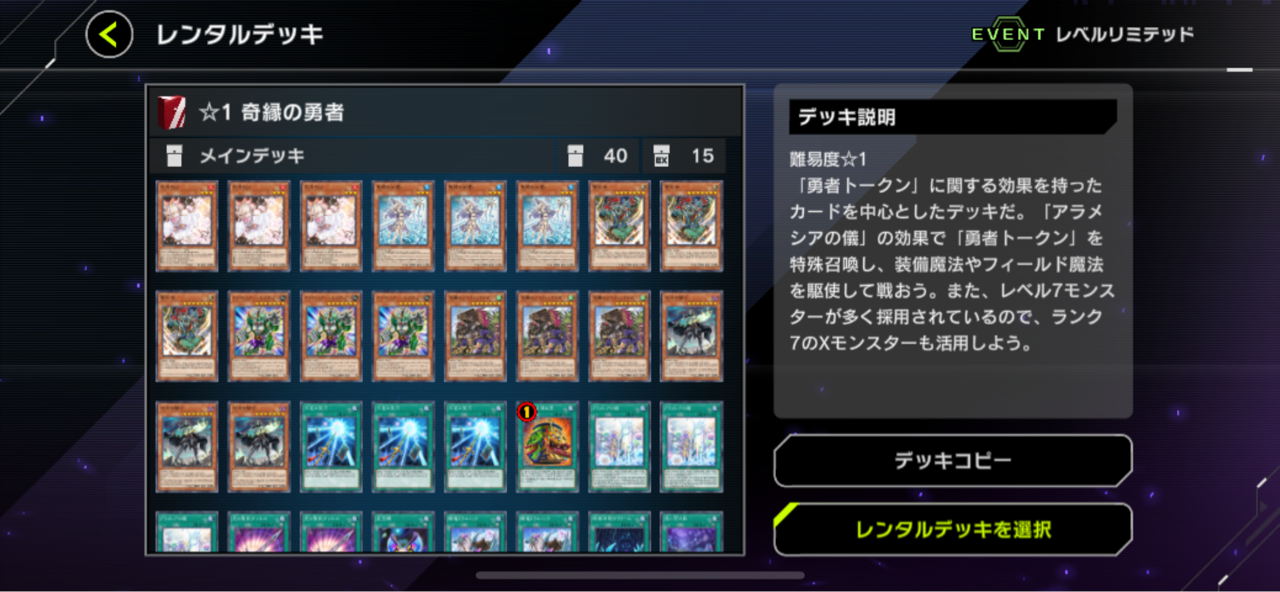Click the bottom home indicator bar
1280x592 pixels.
640,575
